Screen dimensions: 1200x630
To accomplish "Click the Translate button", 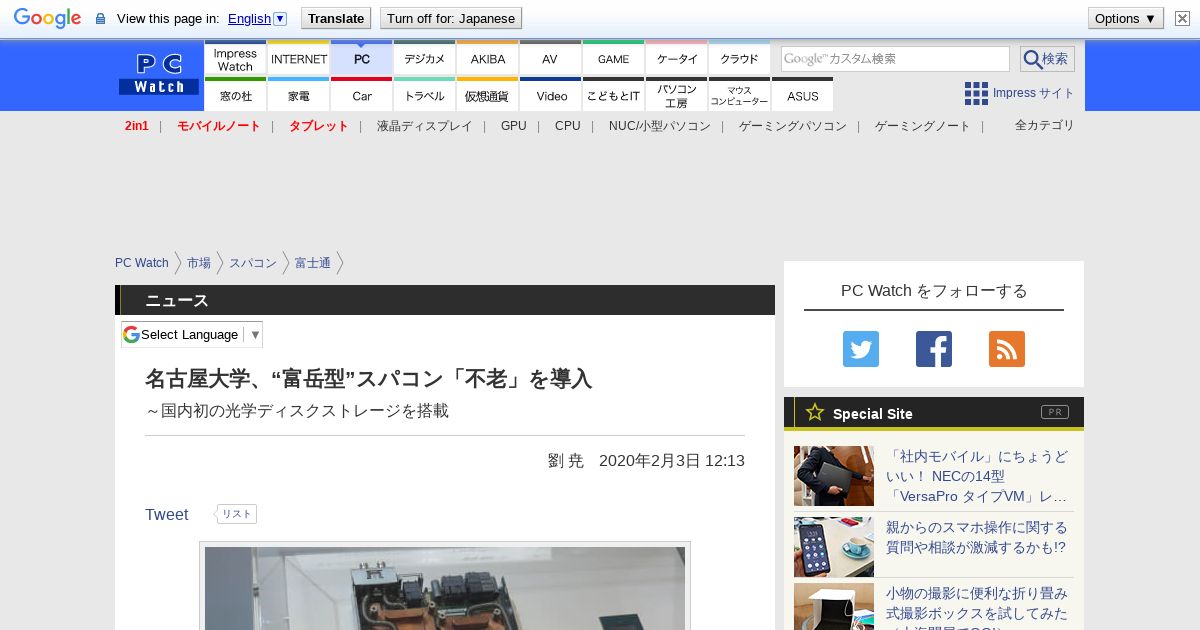I will 335,18.
